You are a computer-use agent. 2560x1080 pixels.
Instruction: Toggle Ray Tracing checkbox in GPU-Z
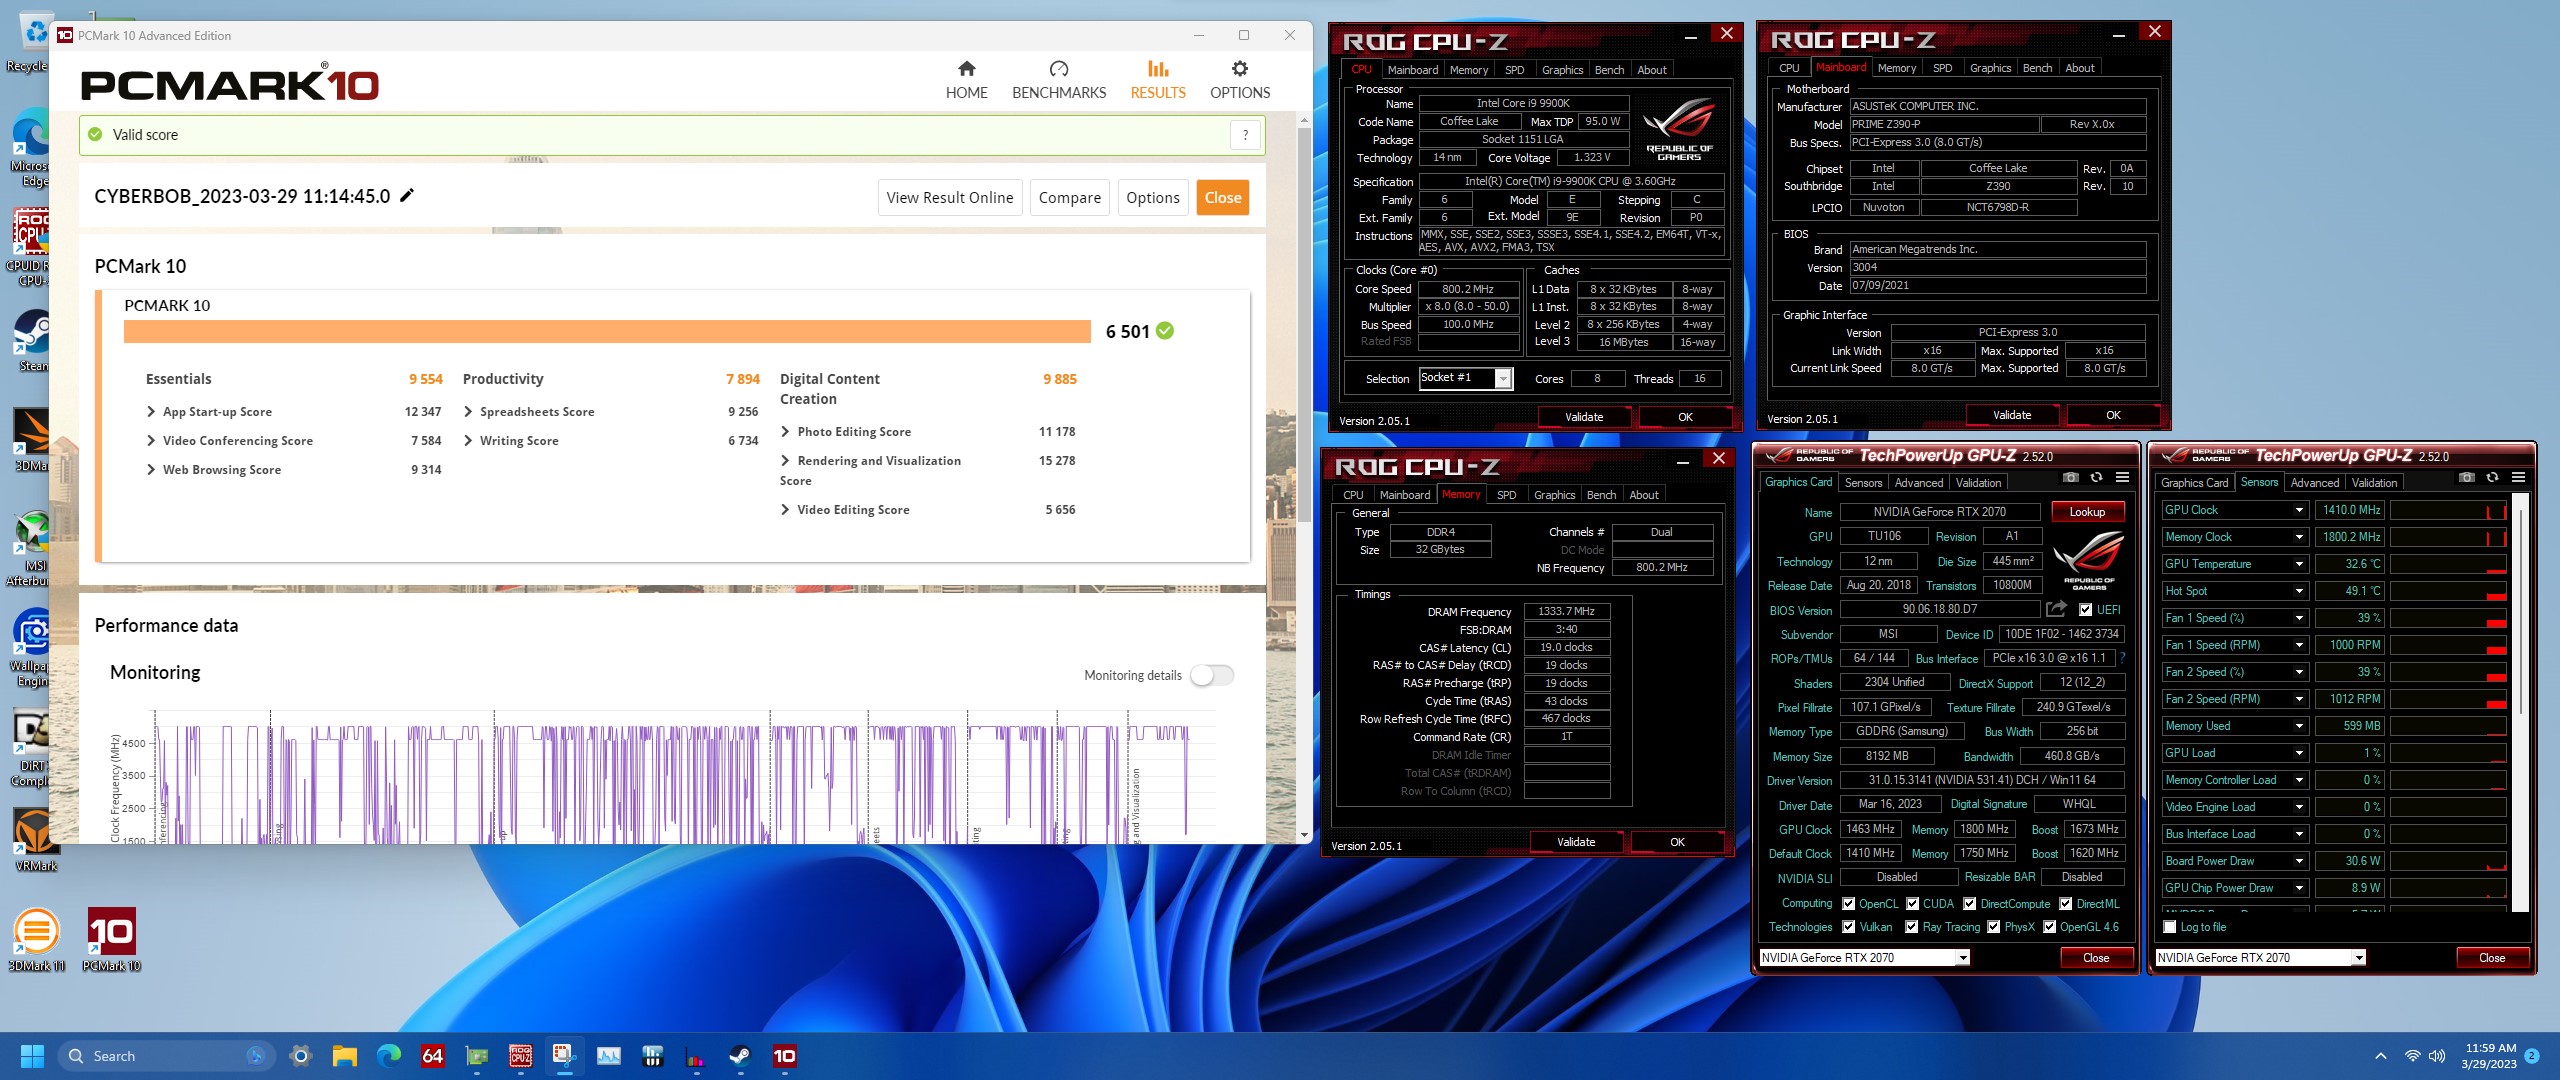pos(1912,927)
